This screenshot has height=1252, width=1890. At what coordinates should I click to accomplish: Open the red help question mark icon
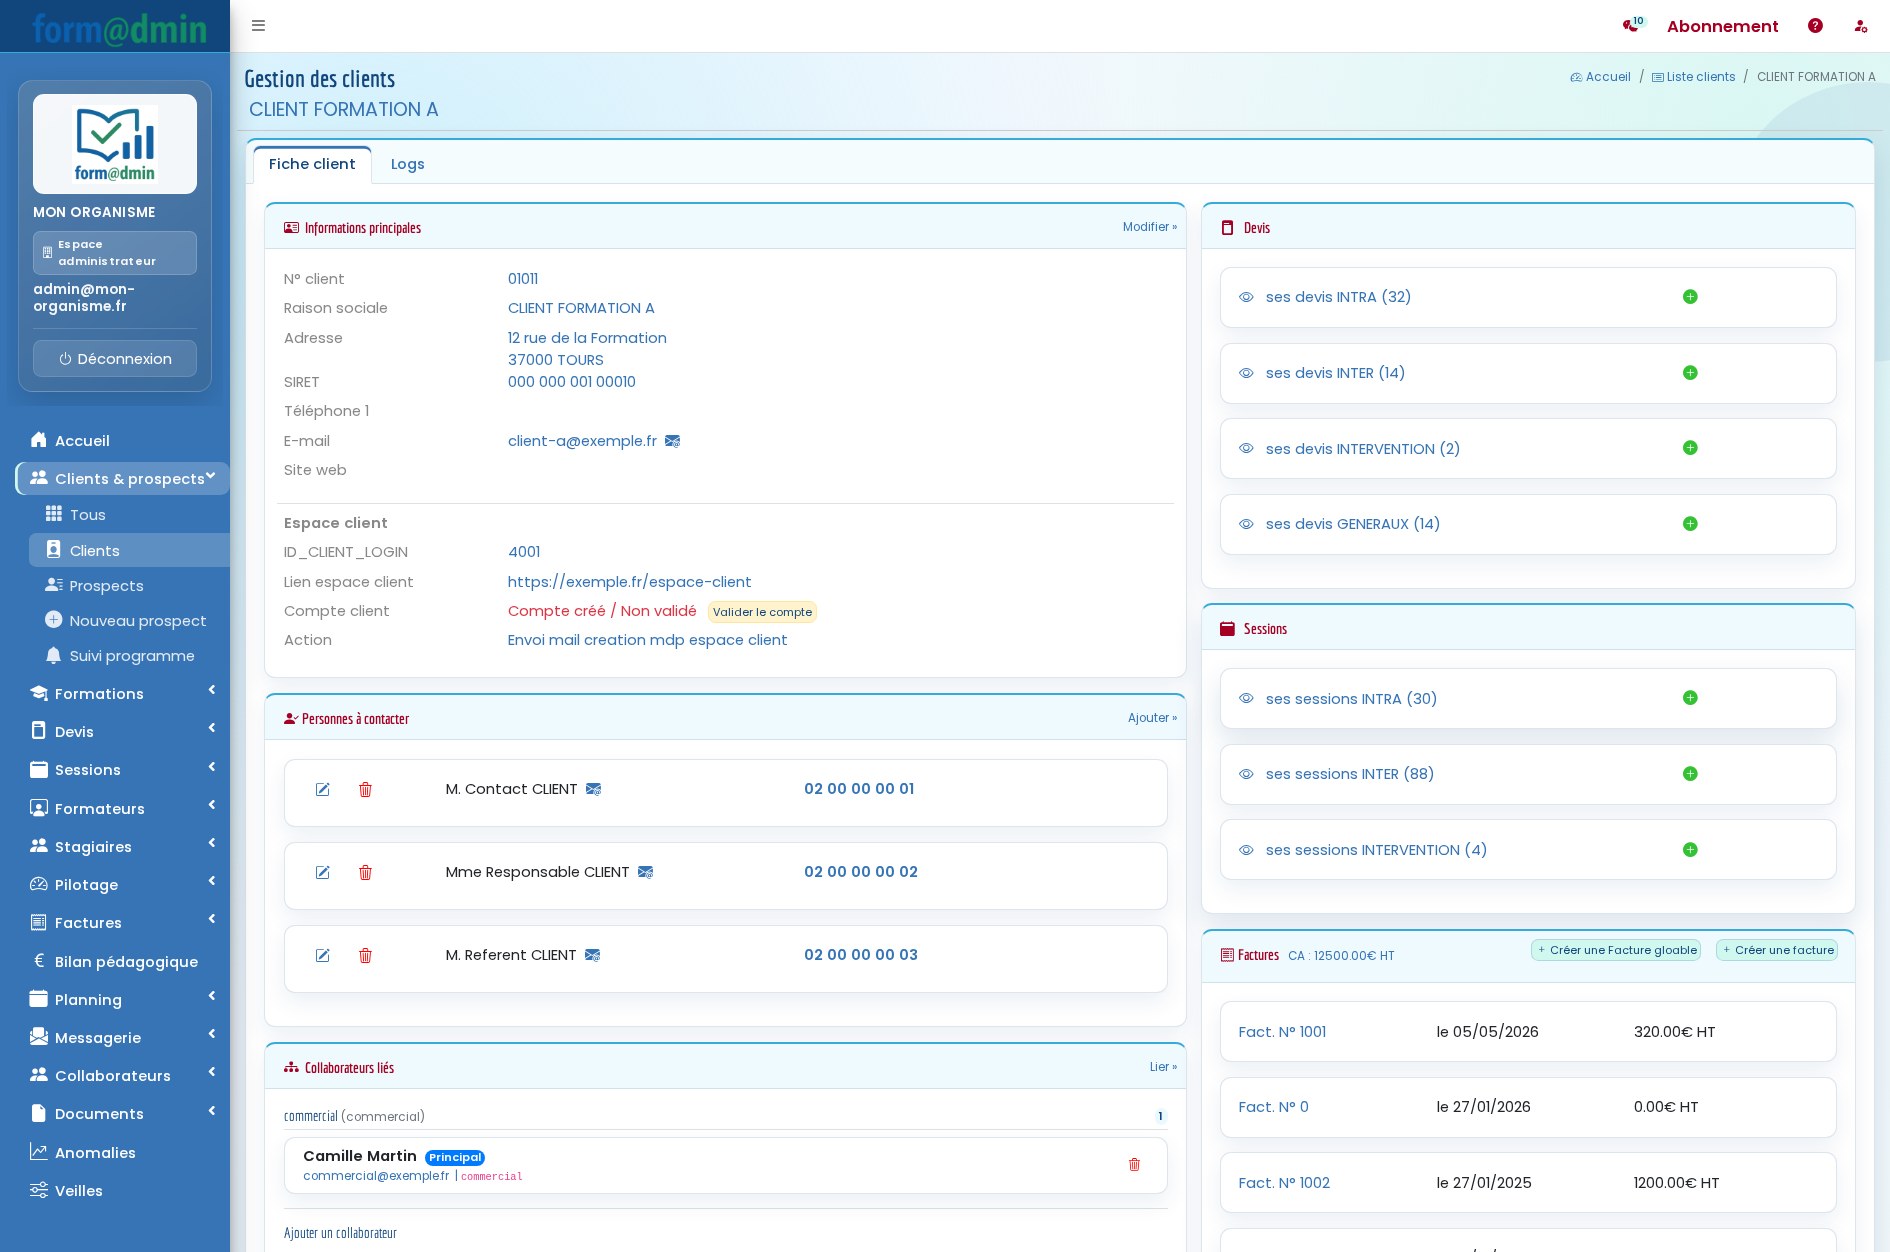coord(1815,26)
